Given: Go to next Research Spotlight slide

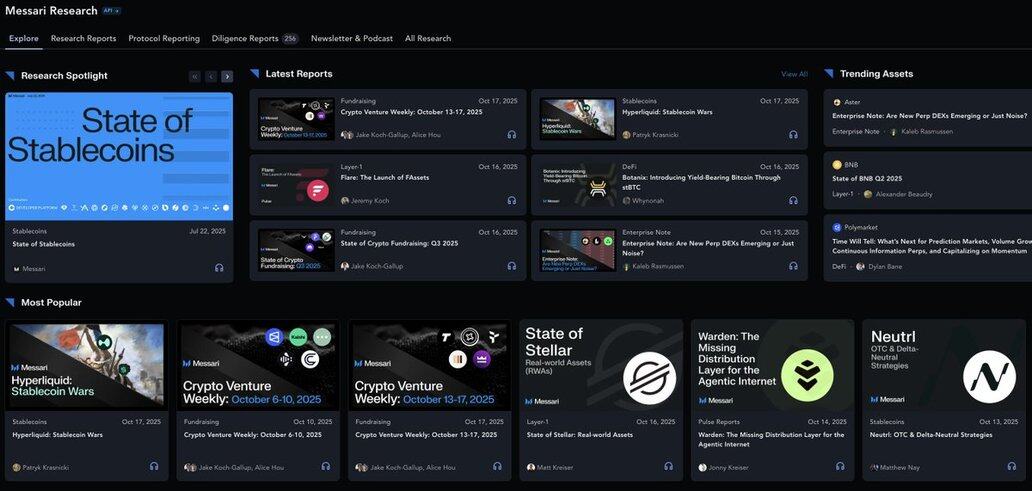Looking at the screenshot, I should [227, 76].
